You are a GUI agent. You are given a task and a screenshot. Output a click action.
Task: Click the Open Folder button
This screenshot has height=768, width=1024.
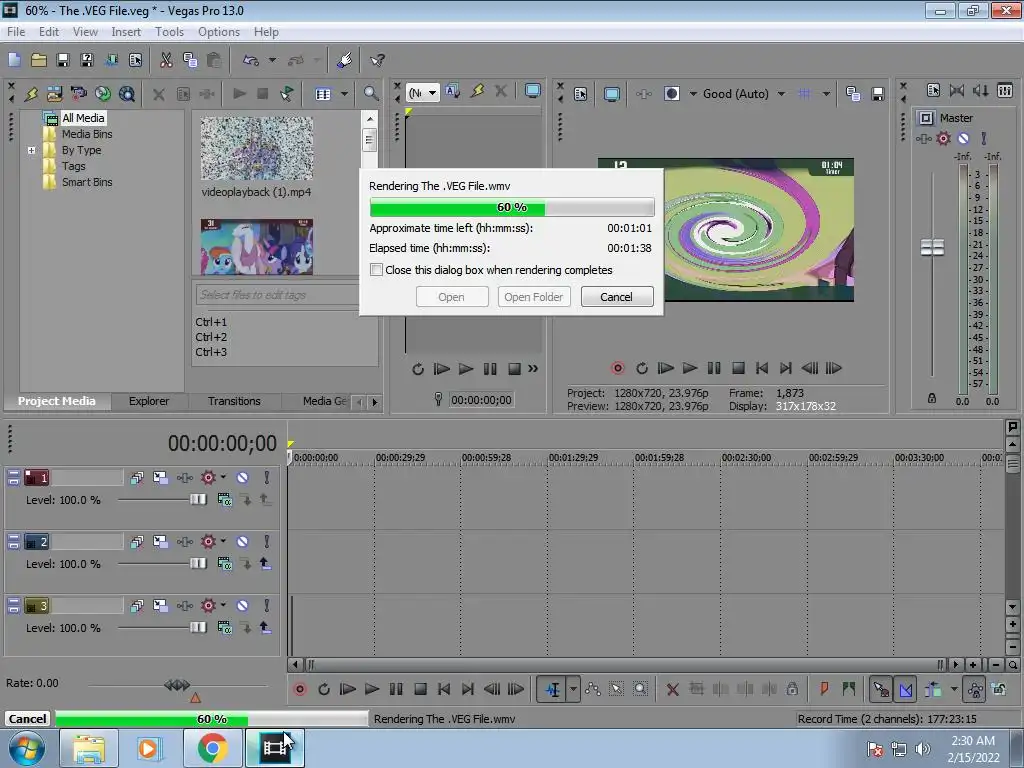534,296
